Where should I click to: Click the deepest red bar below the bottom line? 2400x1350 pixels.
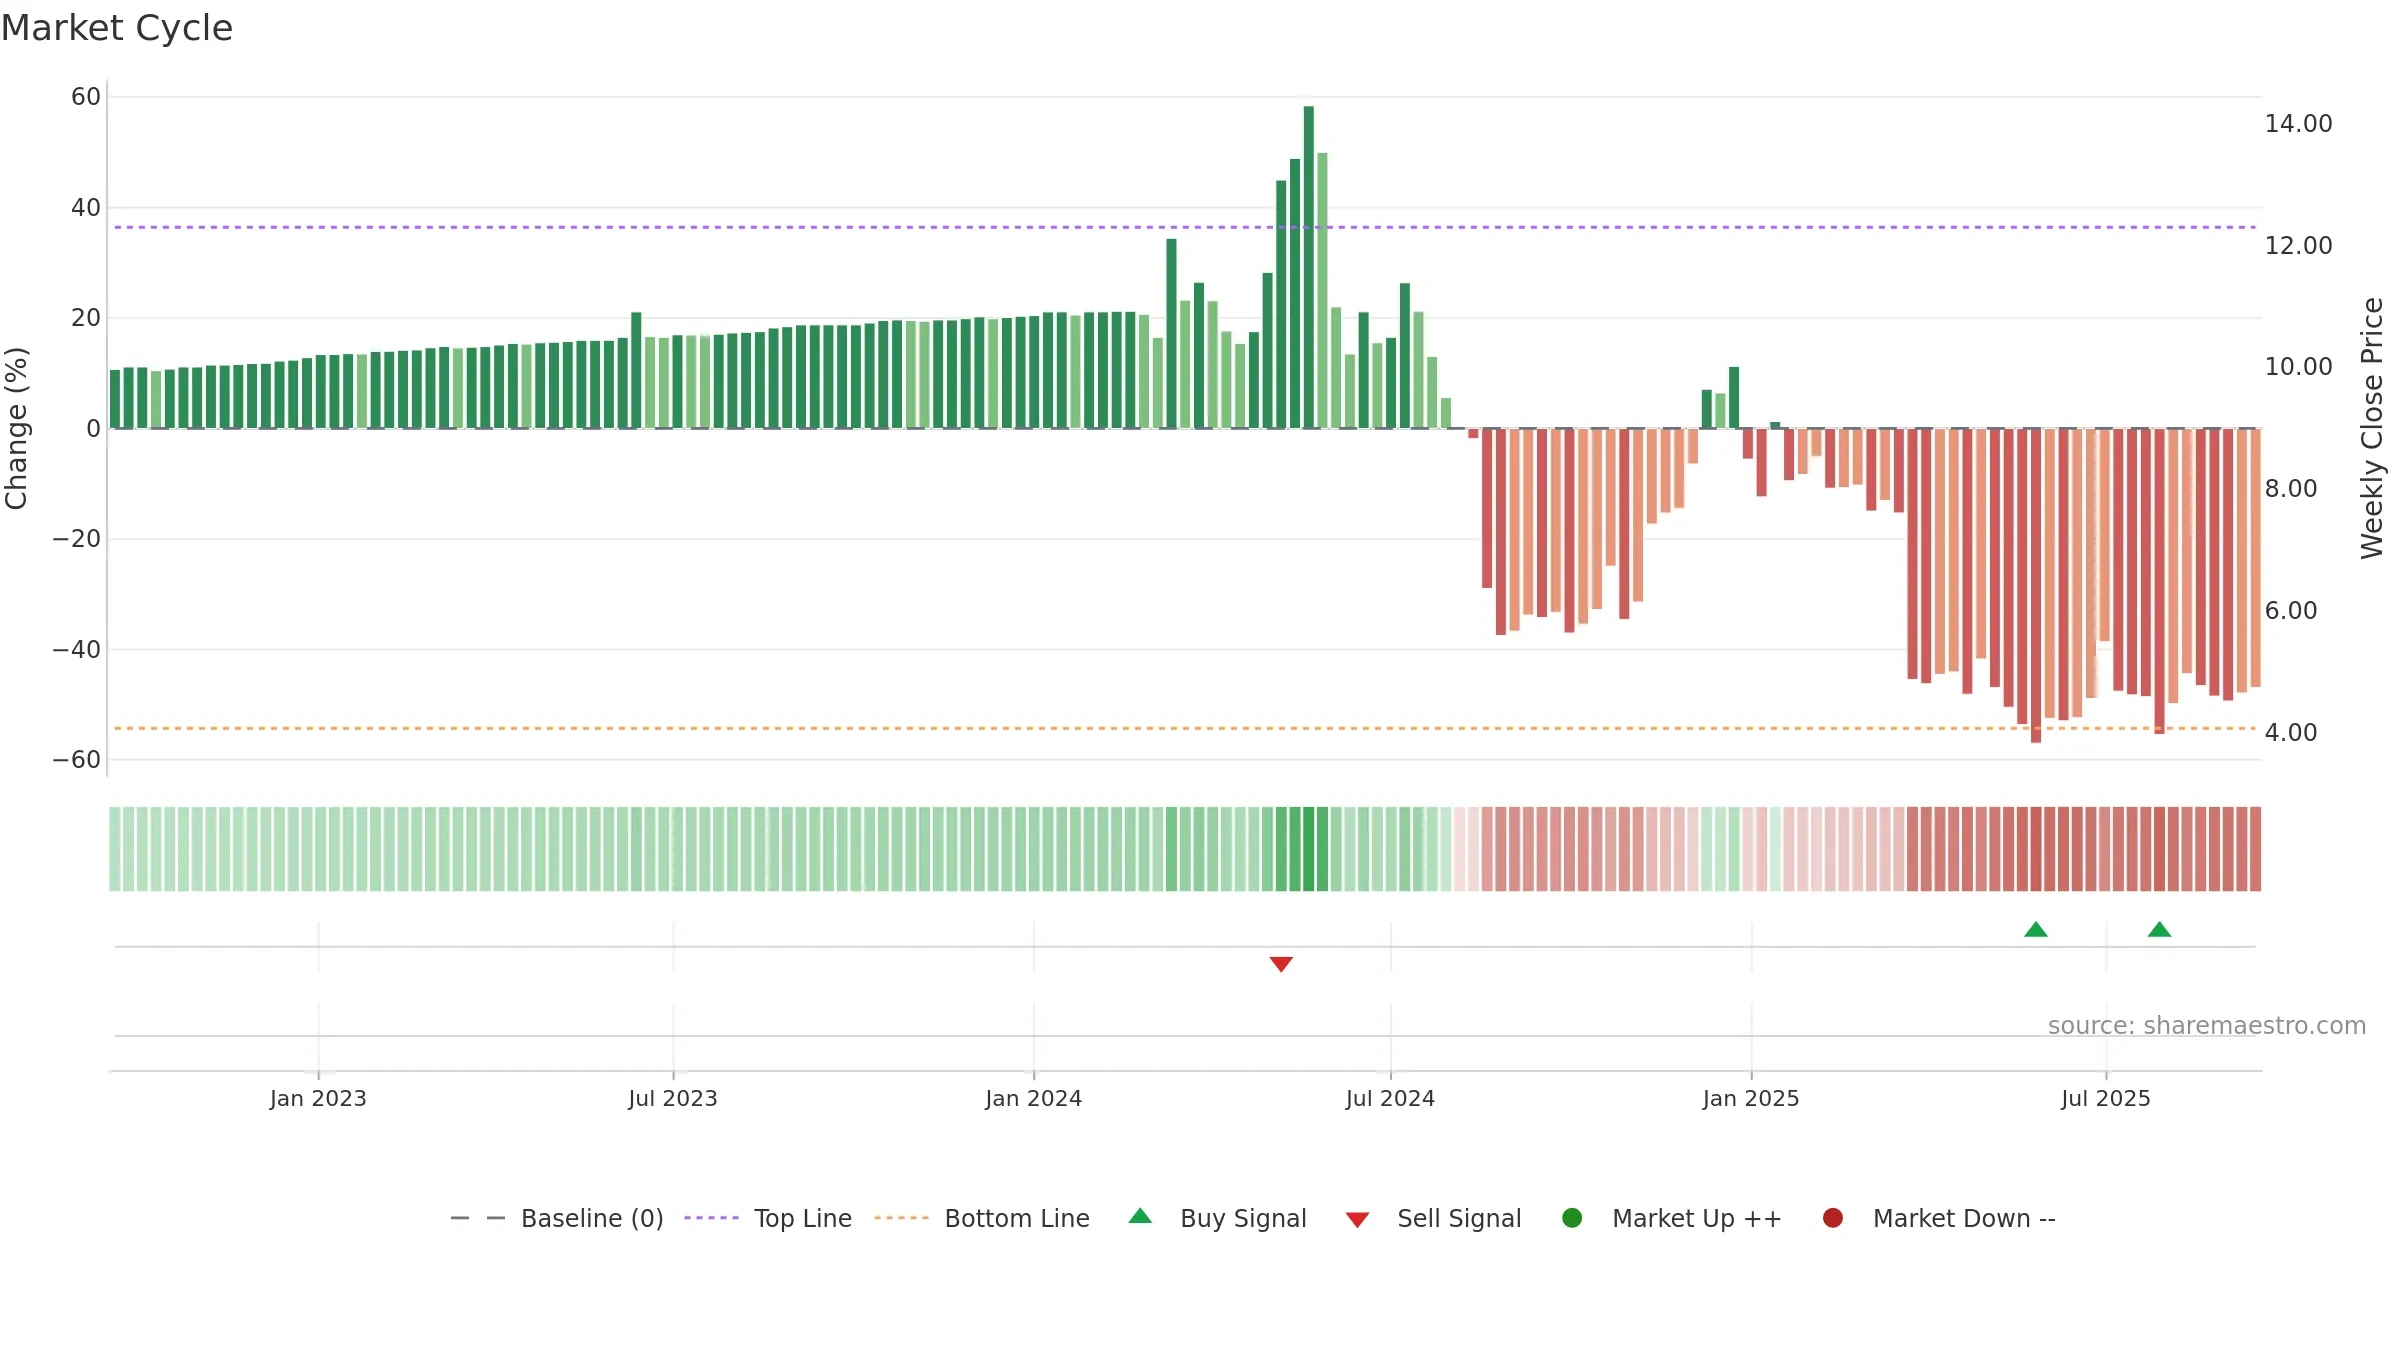click(2036, 586)
